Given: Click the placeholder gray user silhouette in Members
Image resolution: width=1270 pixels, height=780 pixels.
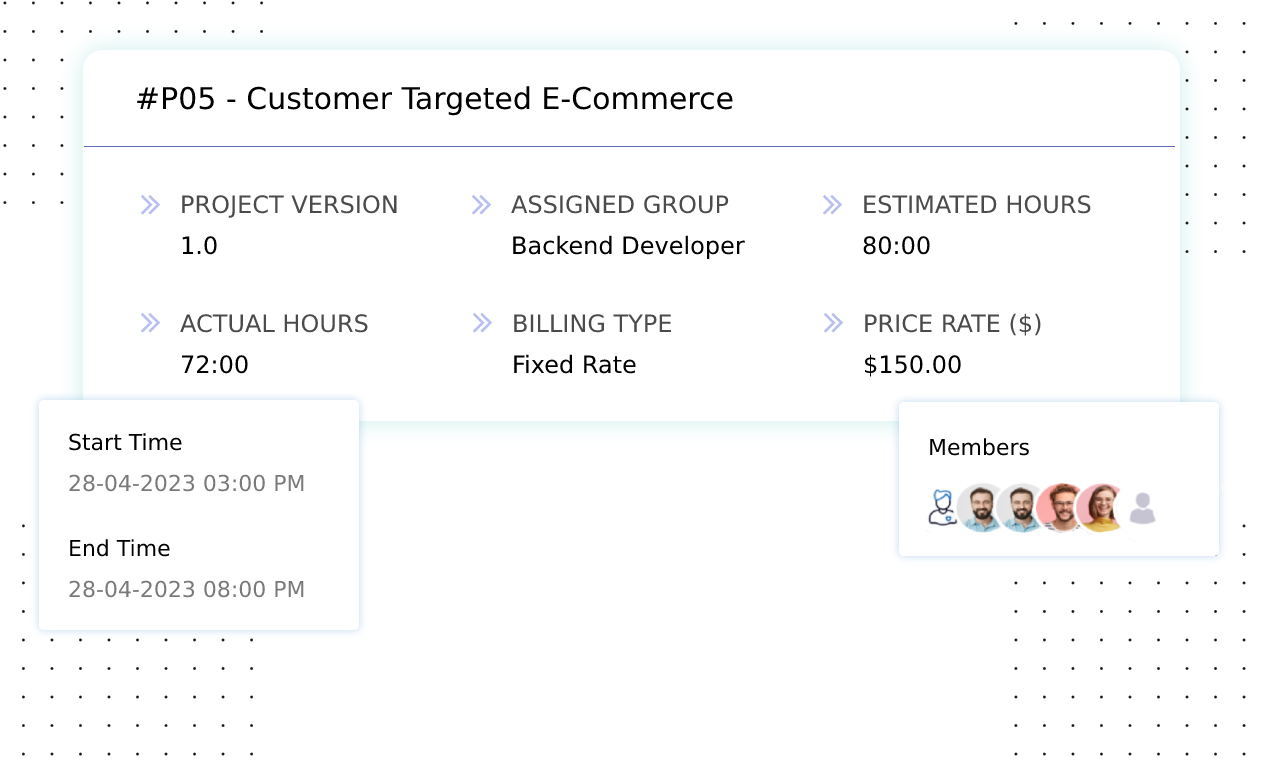Looking at the screenshot, I should tap(1144, 508).
